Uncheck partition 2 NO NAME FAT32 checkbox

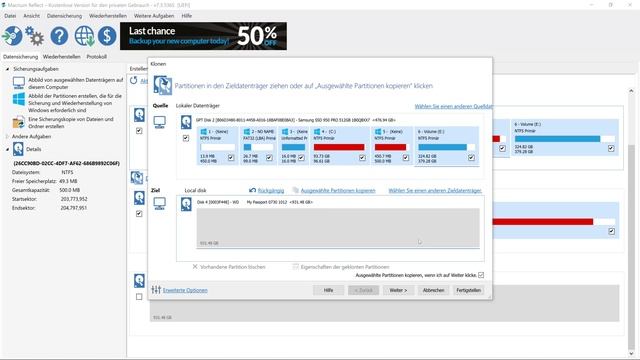[x=269, y=158]
